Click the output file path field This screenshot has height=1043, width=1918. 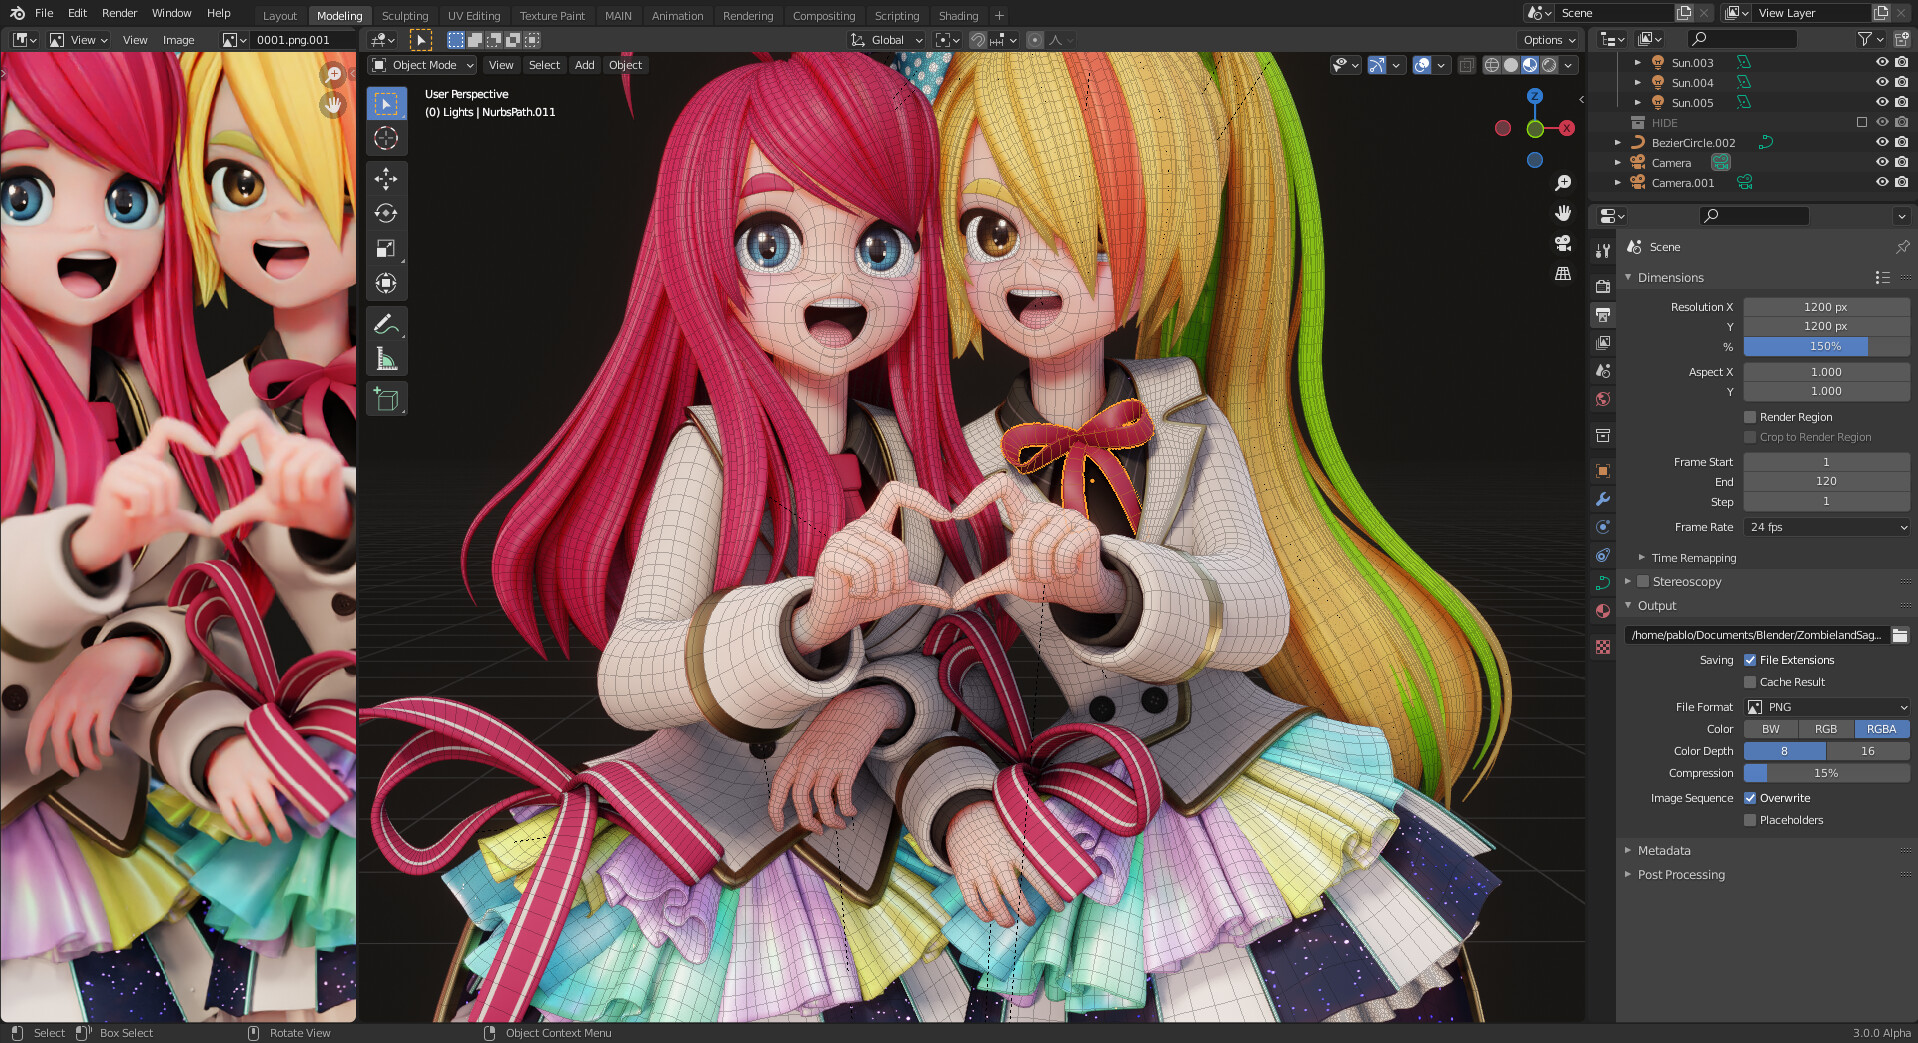point(1757,635)
